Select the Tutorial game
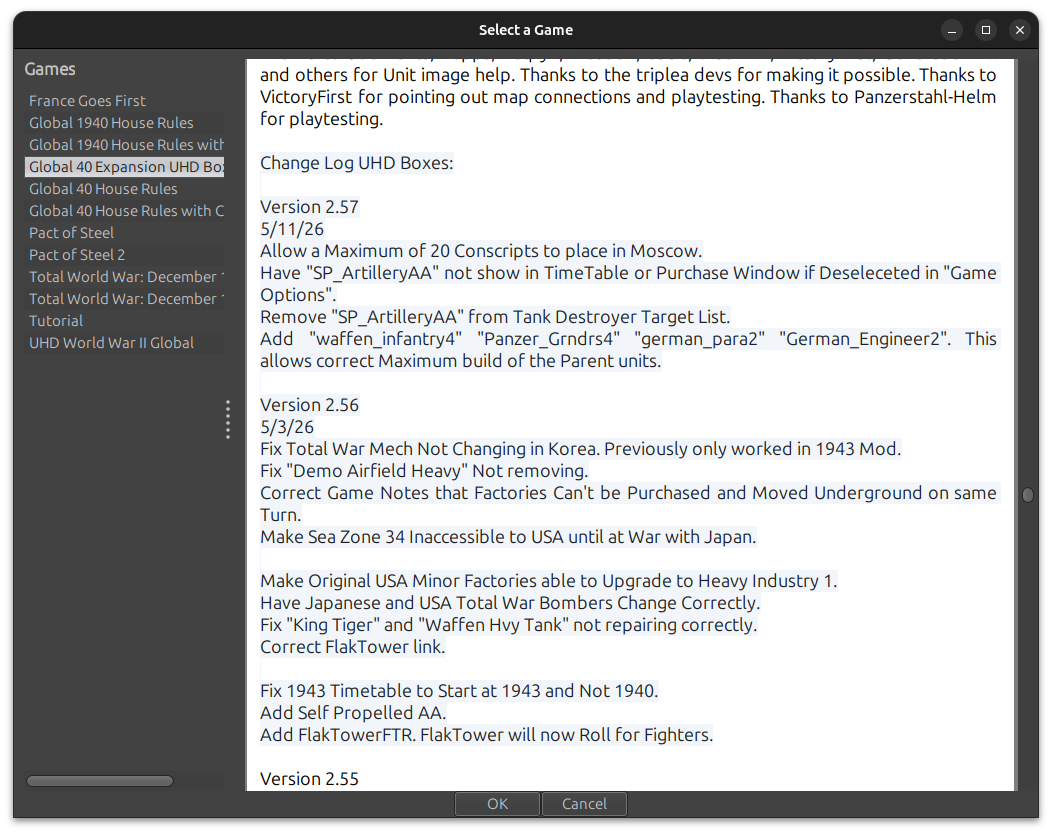This screenshot has height=834, width=1052. [124, 321]
